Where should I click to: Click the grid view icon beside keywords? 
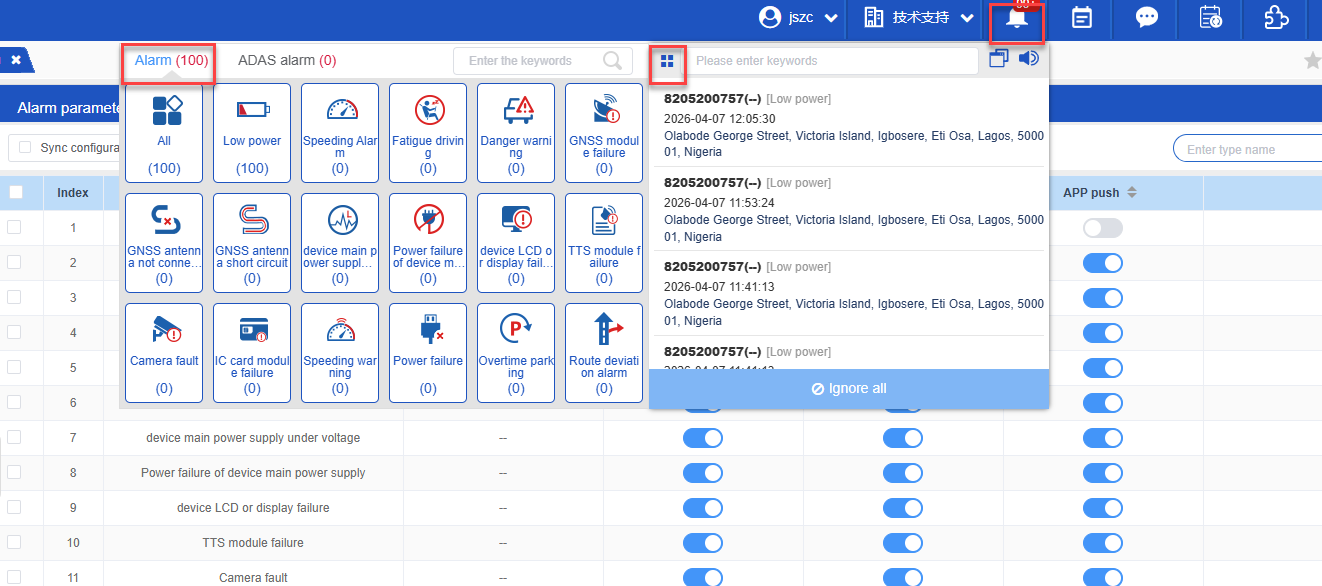(x=667, y=61)
